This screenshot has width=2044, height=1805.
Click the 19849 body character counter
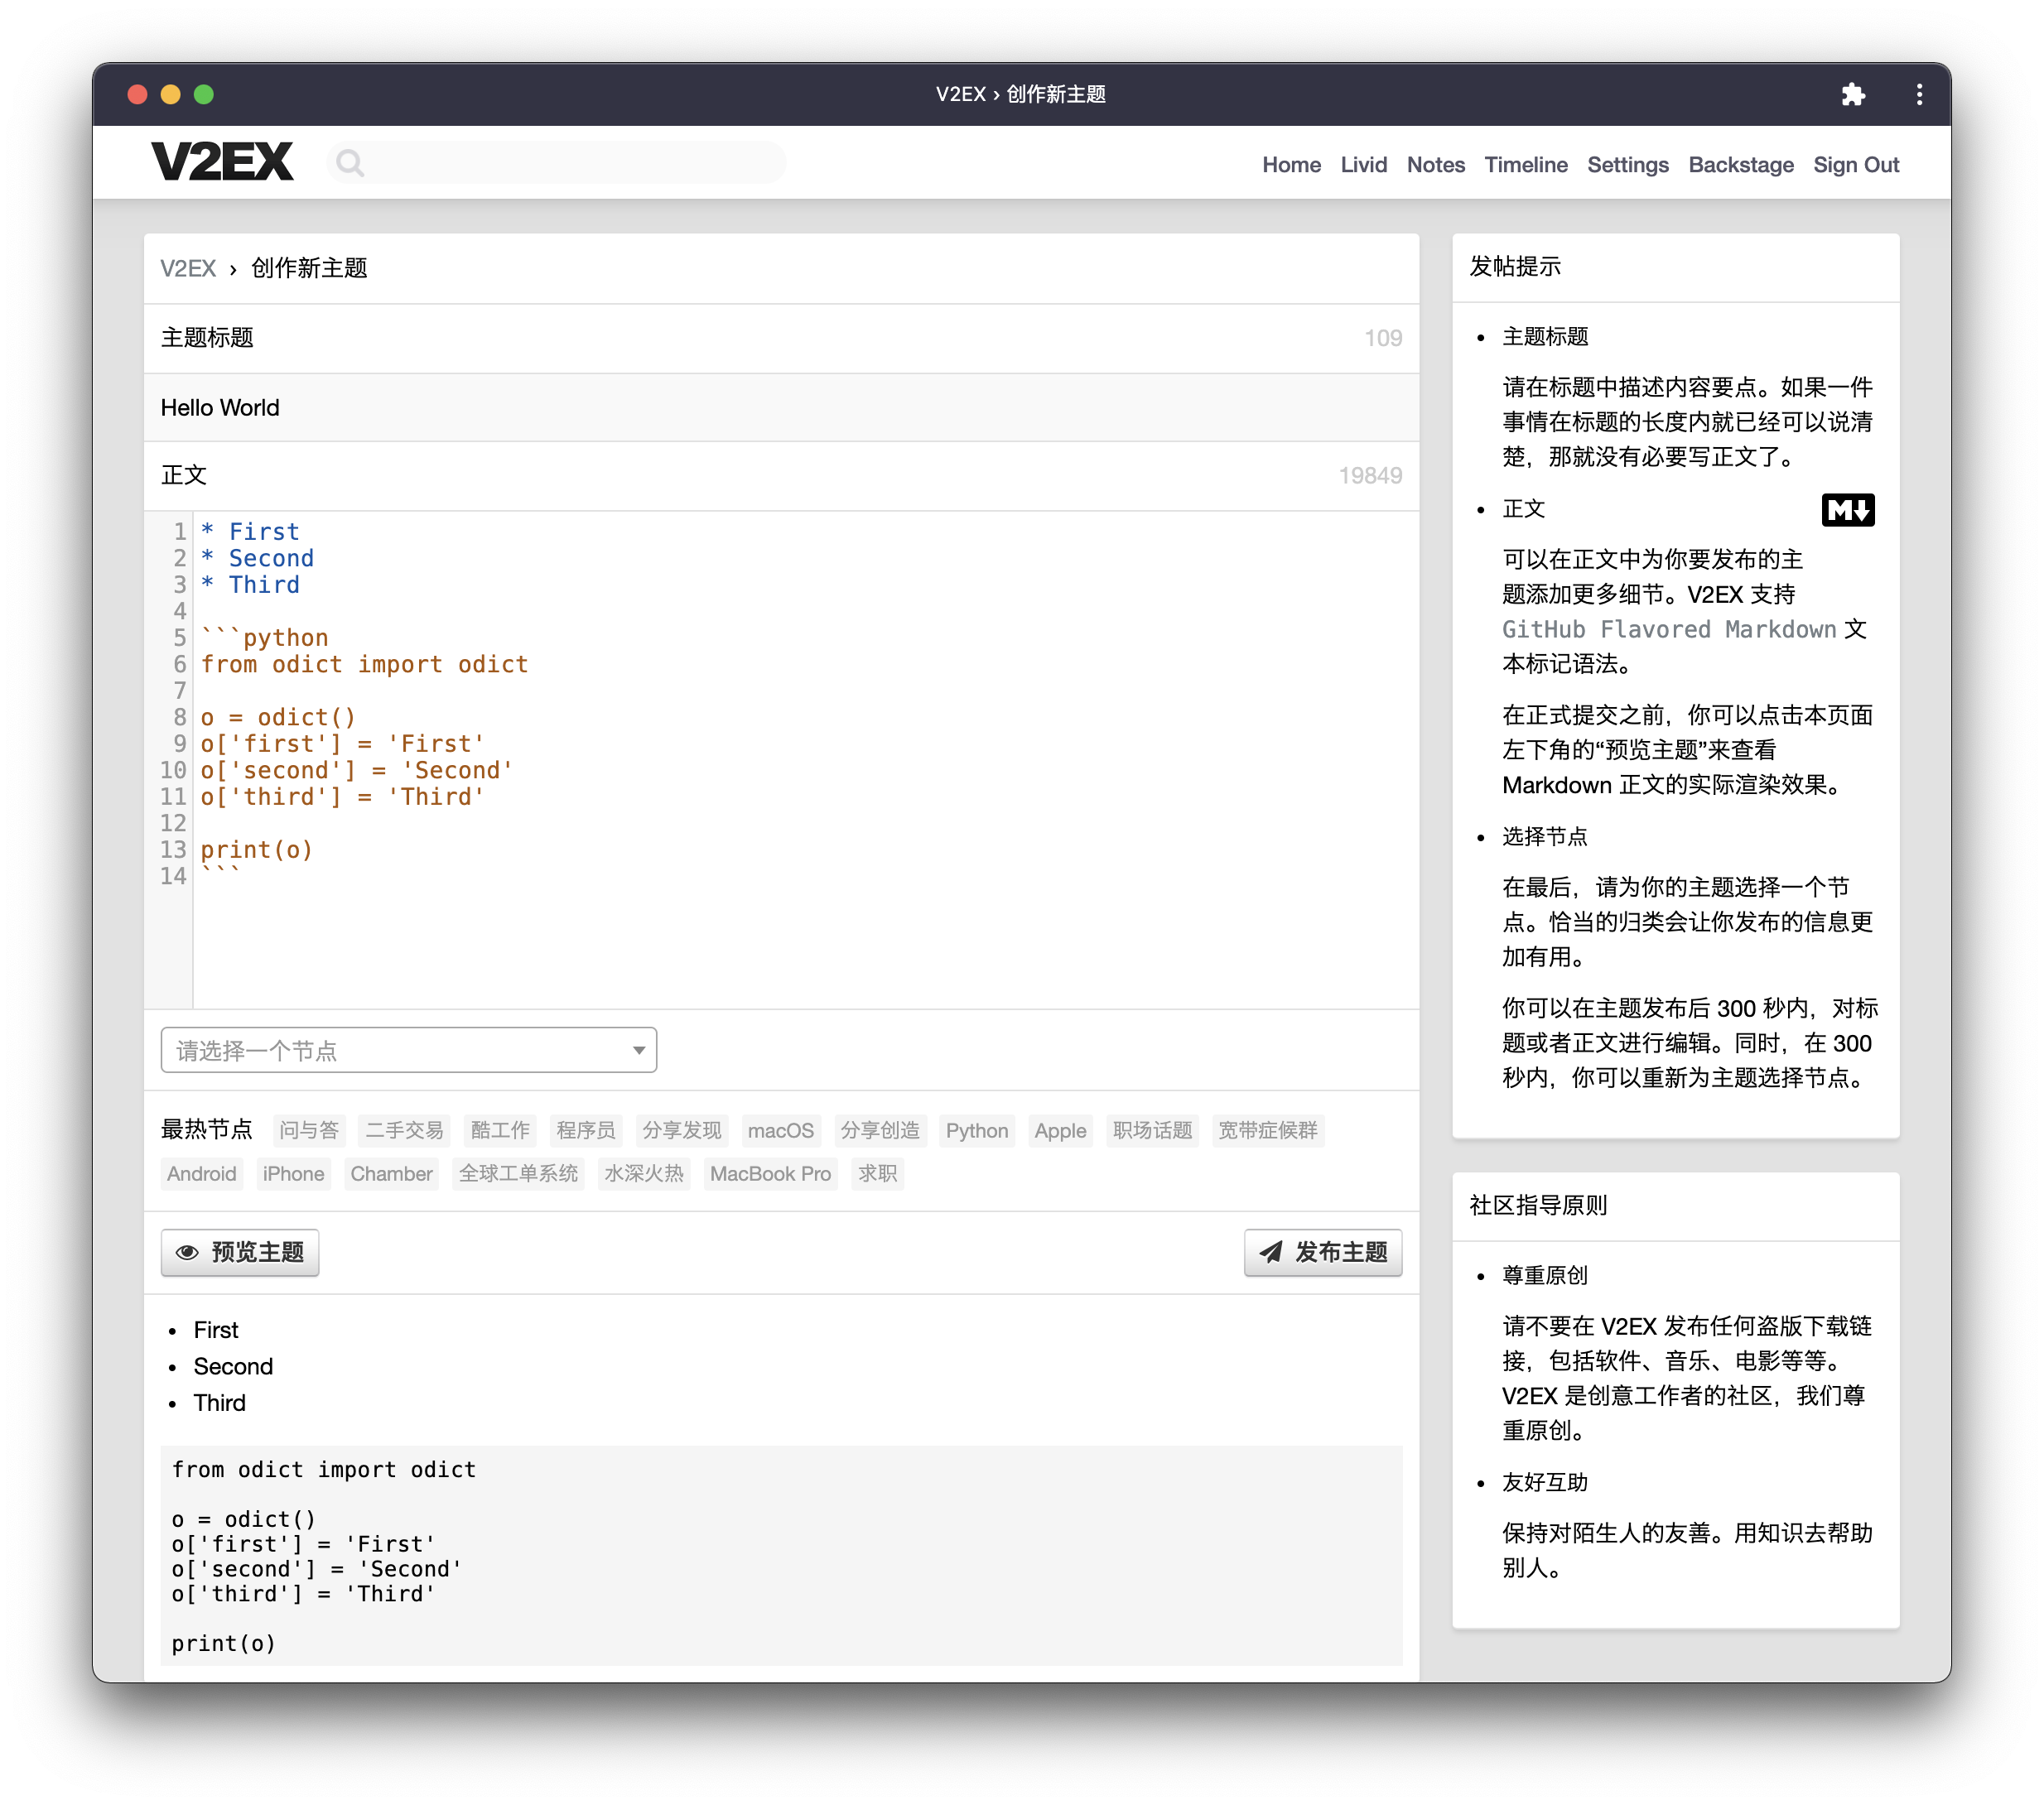(1370, 475)
